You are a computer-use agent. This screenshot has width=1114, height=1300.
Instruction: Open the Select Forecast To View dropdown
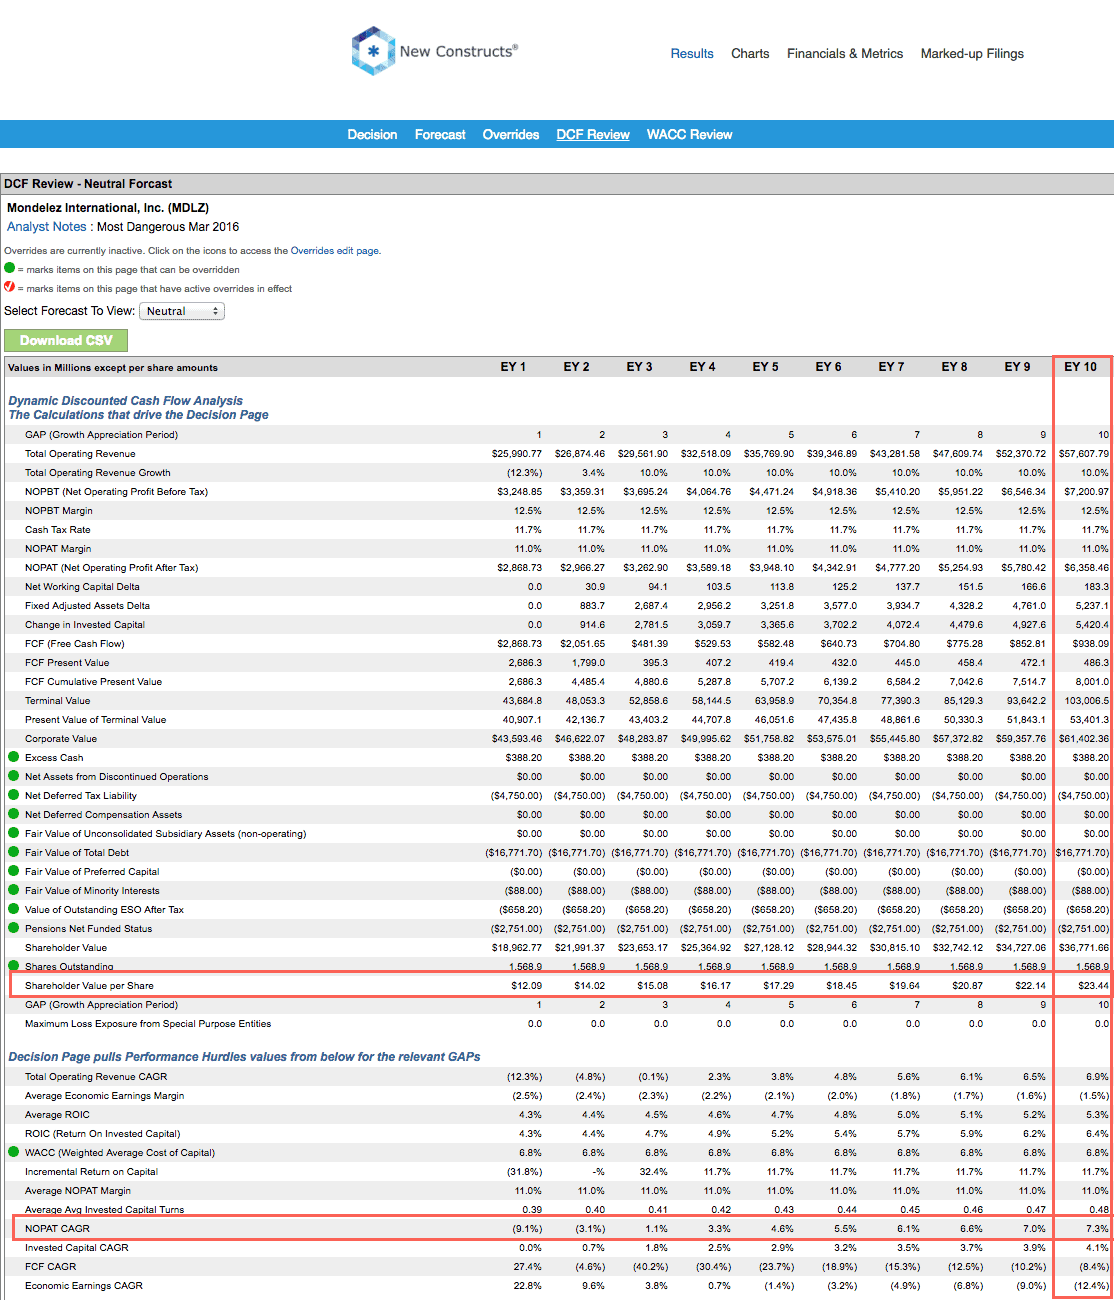(182, 311)
